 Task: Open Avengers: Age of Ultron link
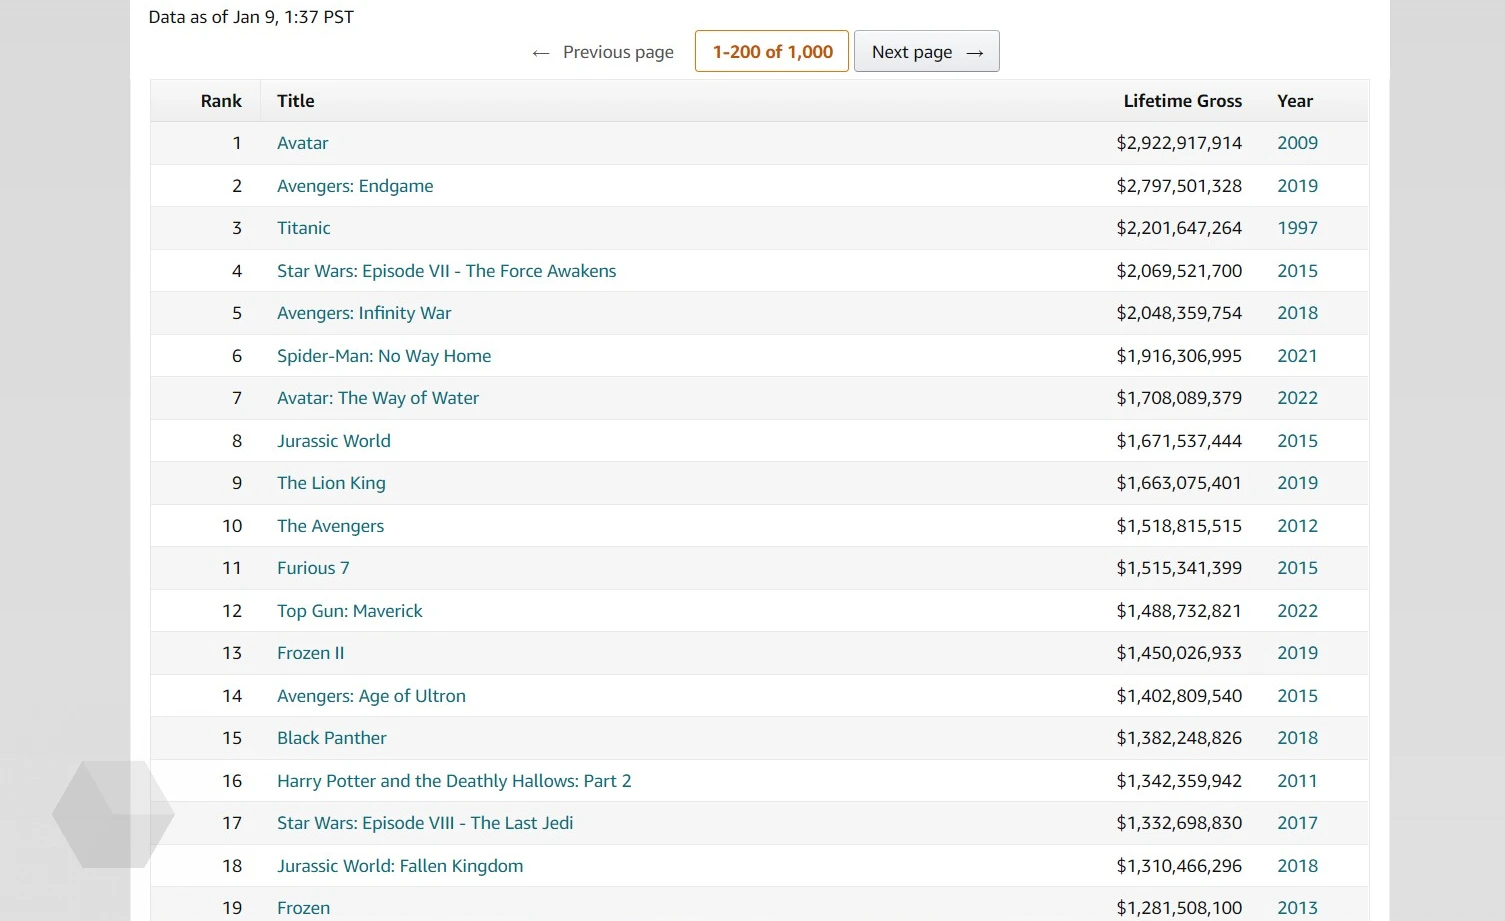(371, 696)
